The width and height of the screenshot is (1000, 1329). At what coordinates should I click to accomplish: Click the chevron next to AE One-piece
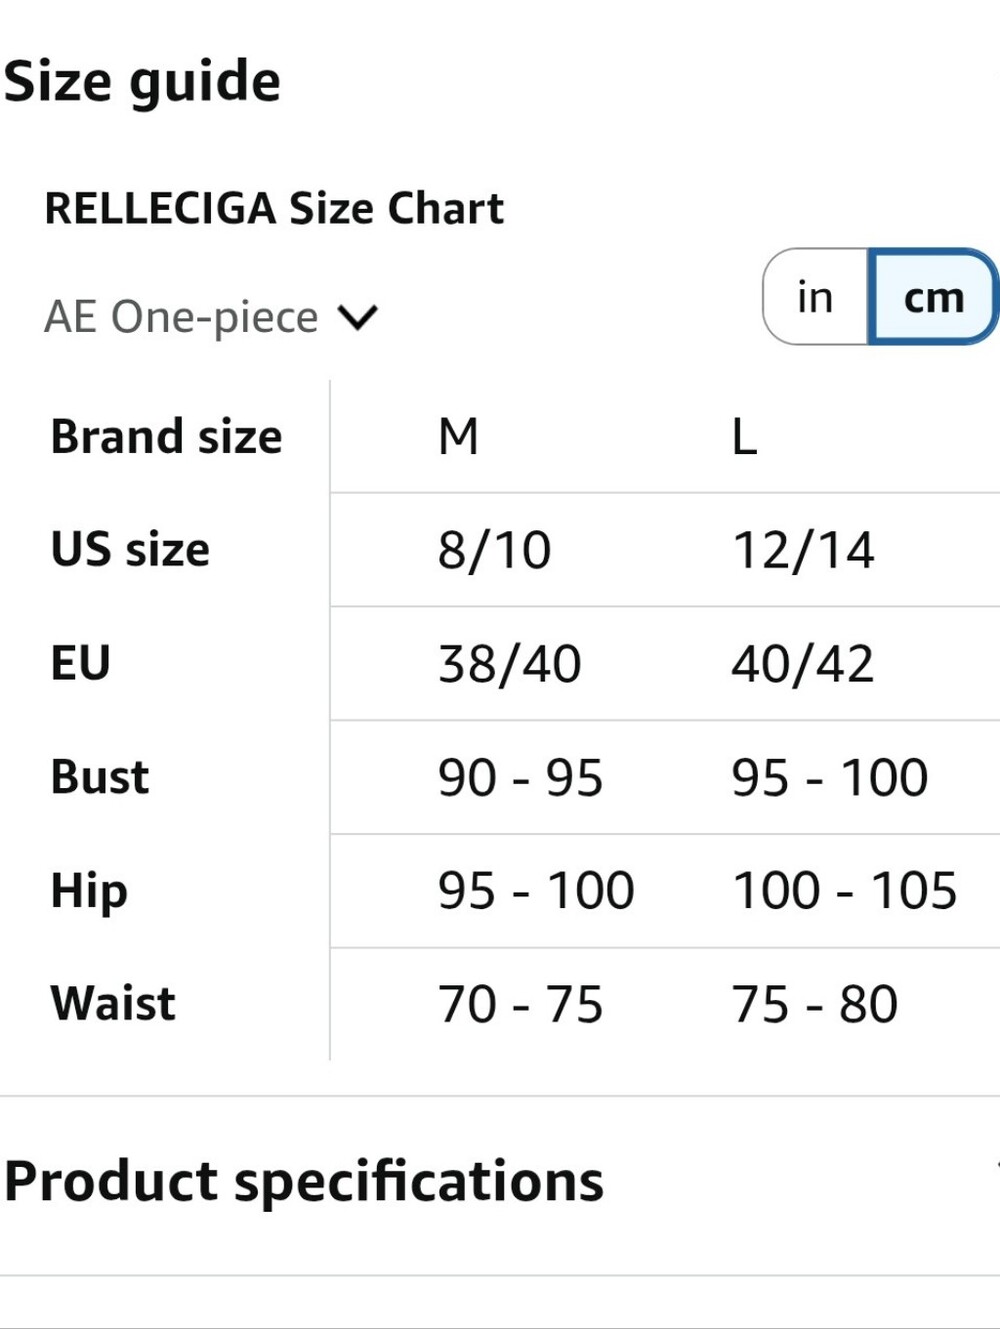click(358, 318)
